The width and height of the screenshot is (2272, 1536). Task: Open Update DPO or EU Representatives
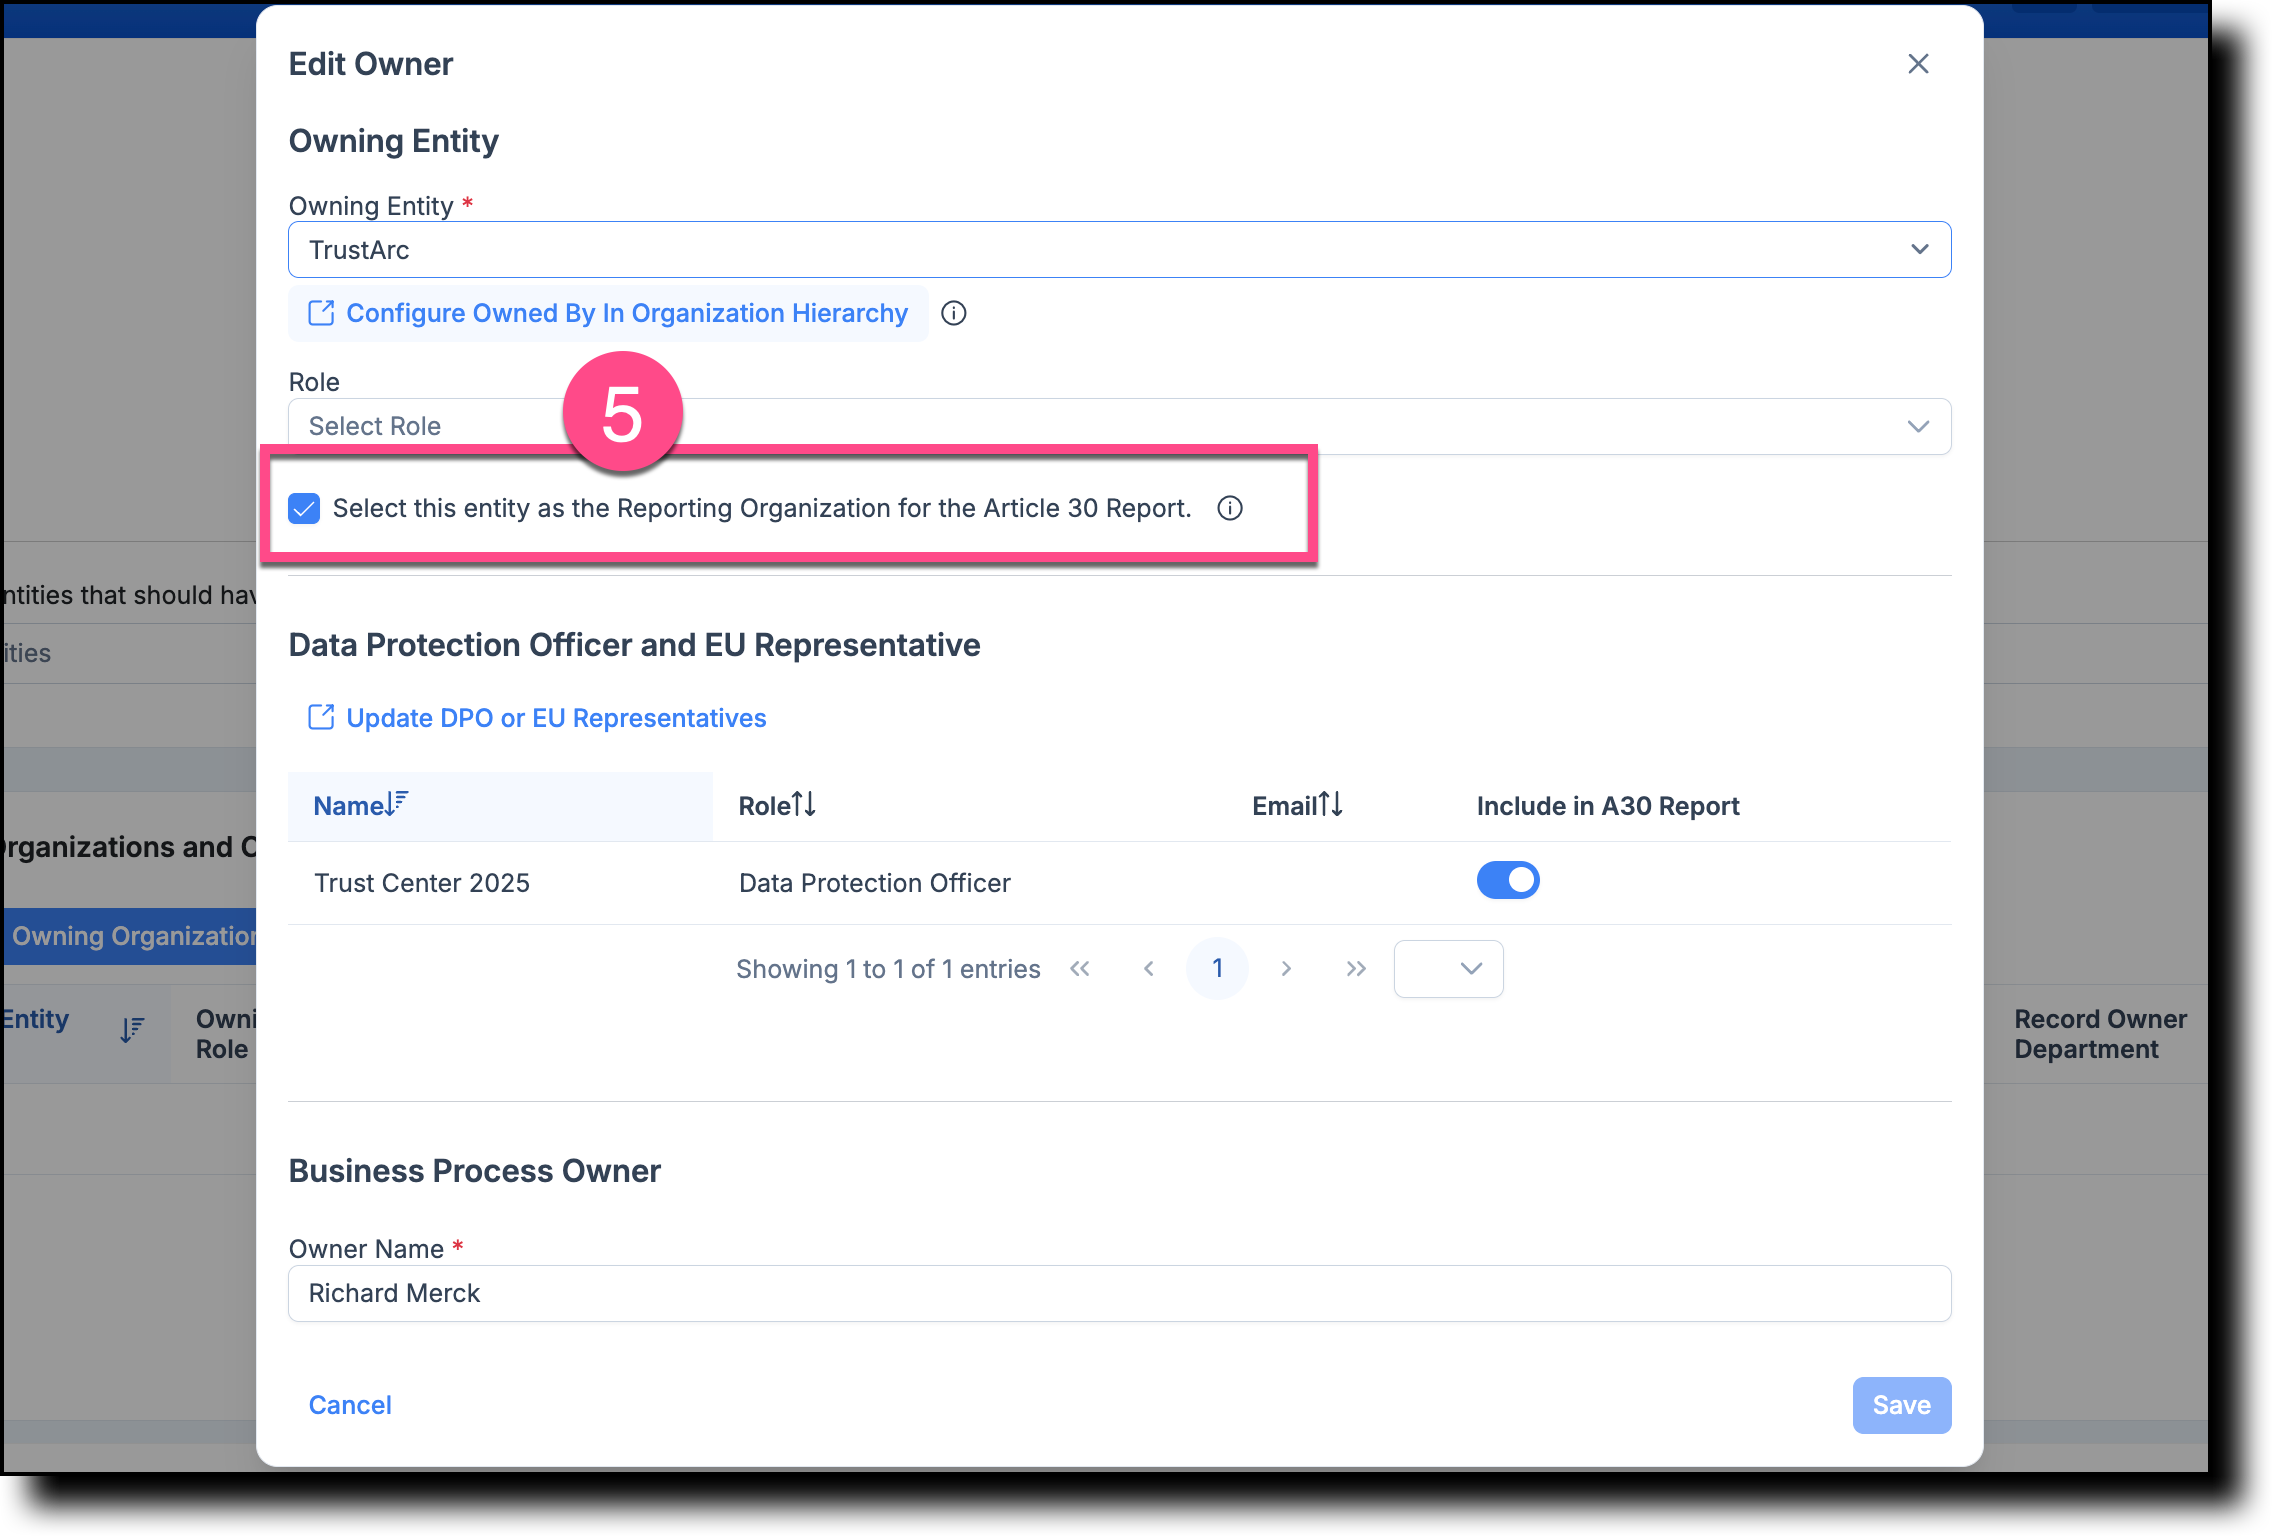(556, 717)
